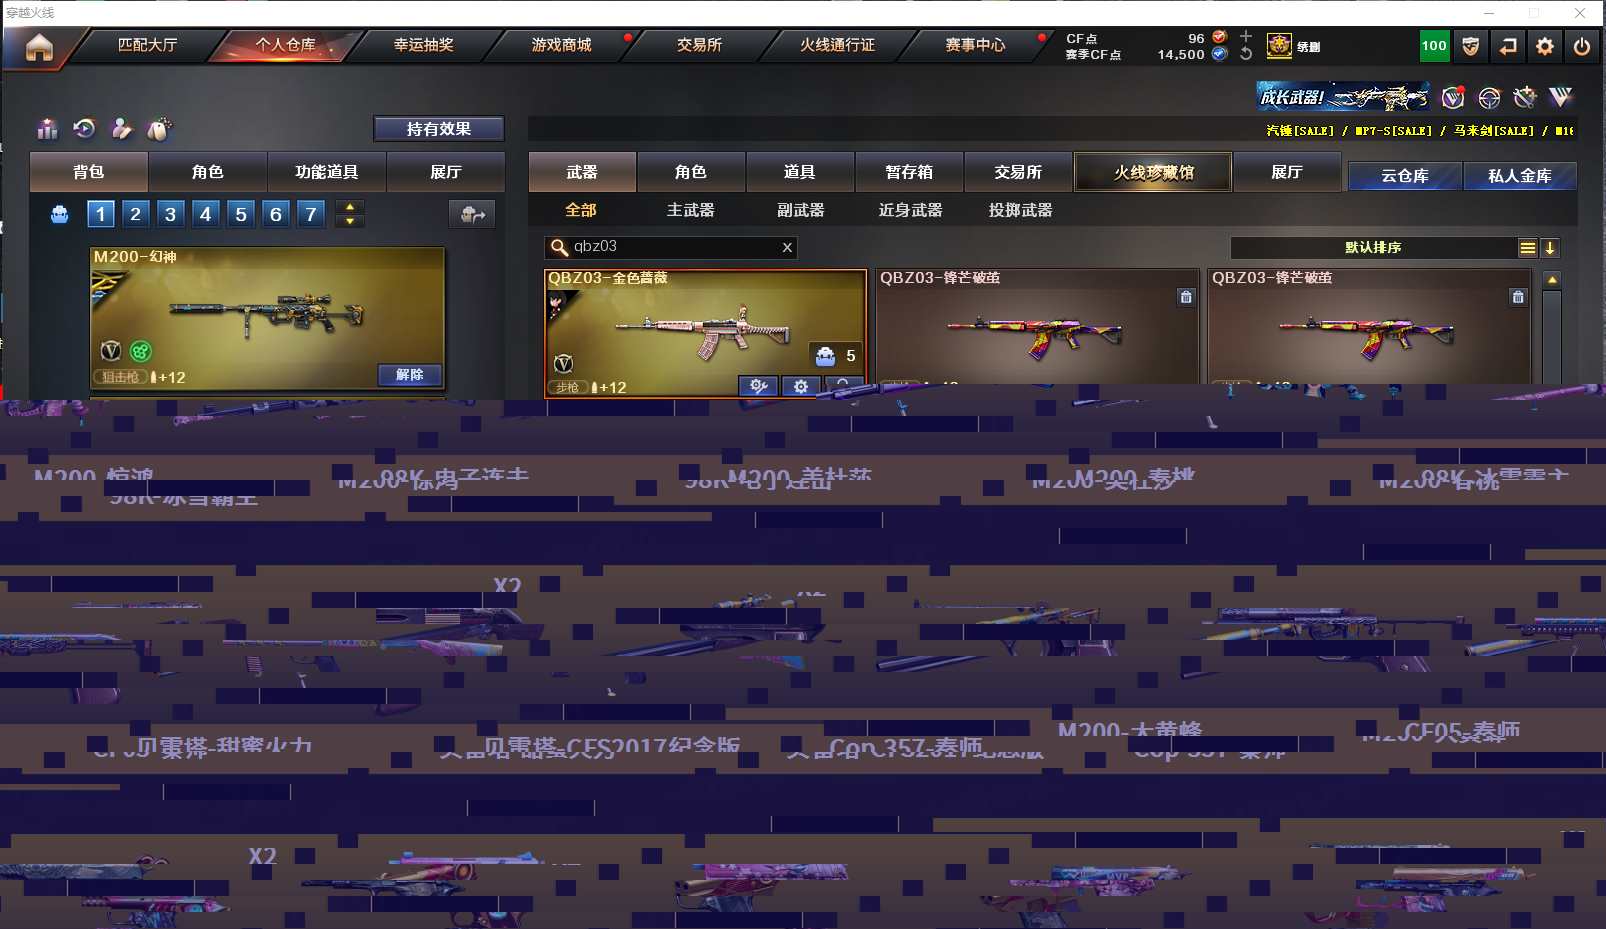Click the circular steering wheel icon
Screen dimensions: 1606x929
click(x=1489, y=97)
